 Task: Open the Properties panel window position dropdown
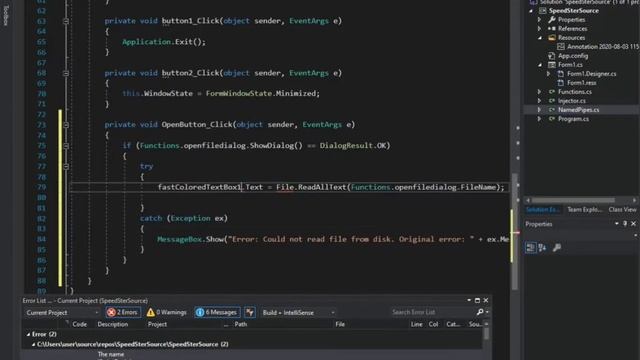616,224
